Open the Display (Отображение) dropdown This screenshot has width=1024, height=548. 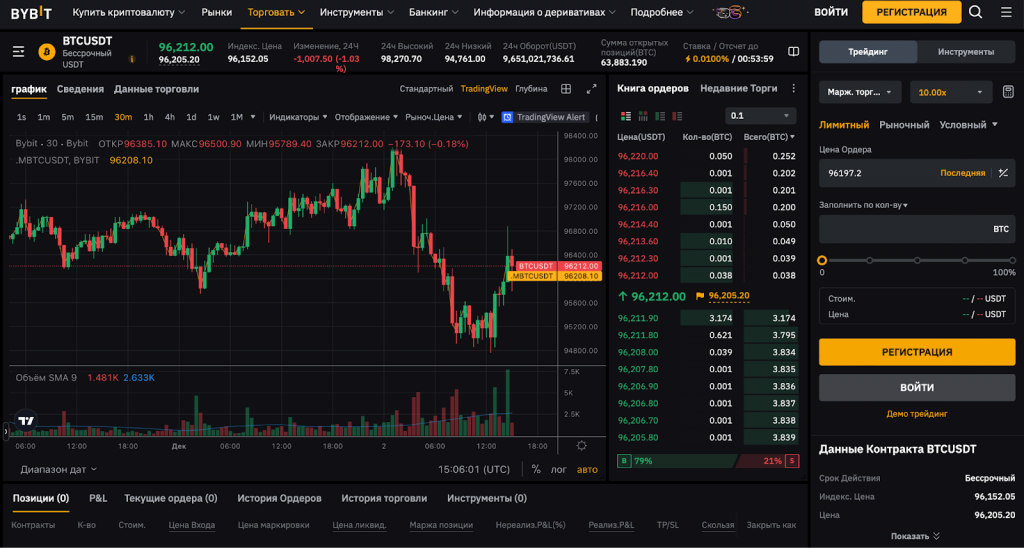tap(366, 117)
